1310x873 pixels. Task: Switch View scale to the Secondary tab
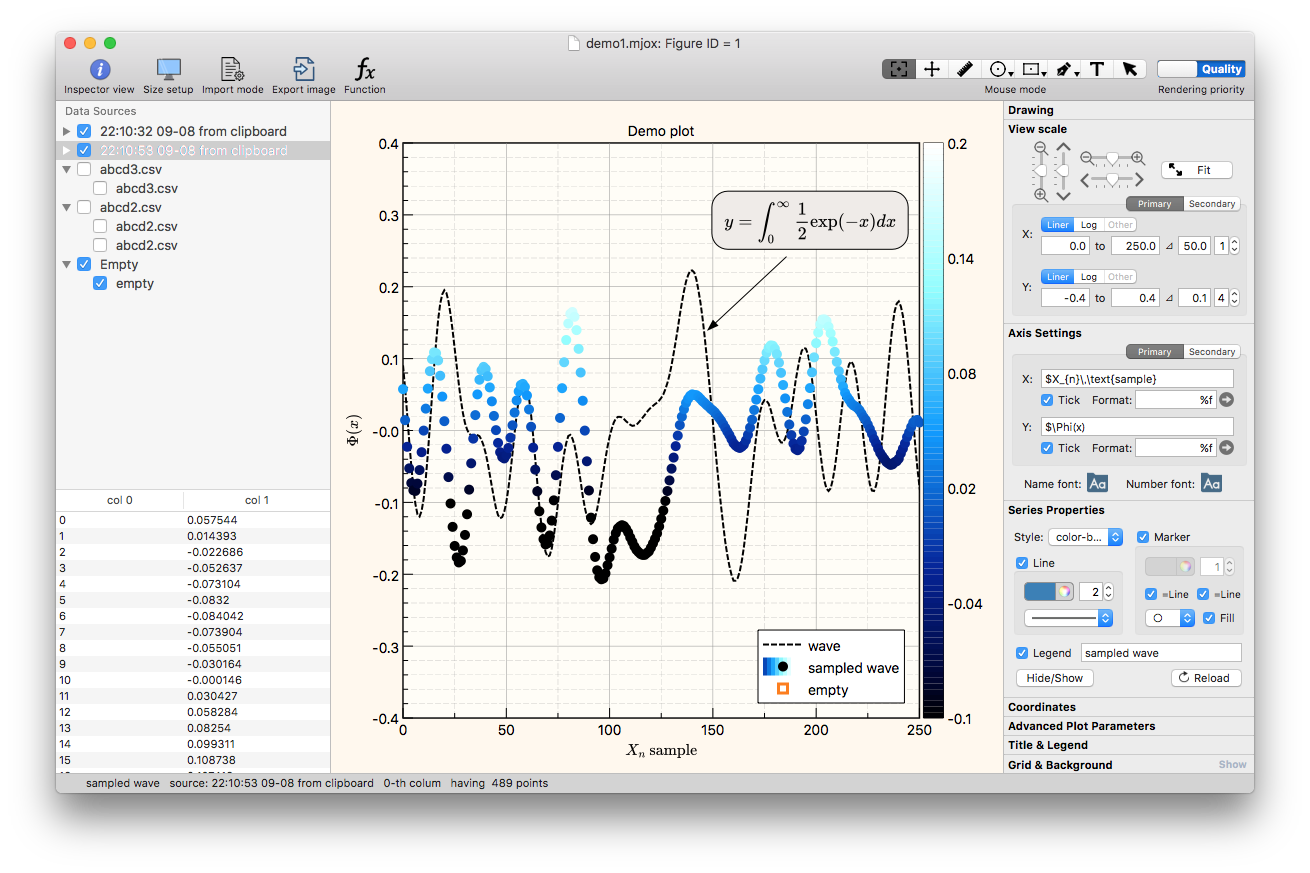click(x=1212, y=204)
